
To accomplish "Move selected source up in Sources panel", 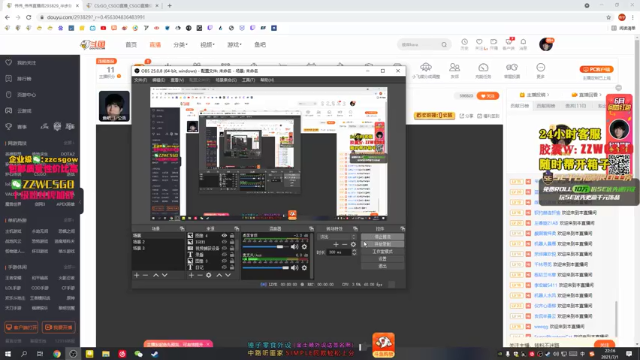I will point(219,275).
